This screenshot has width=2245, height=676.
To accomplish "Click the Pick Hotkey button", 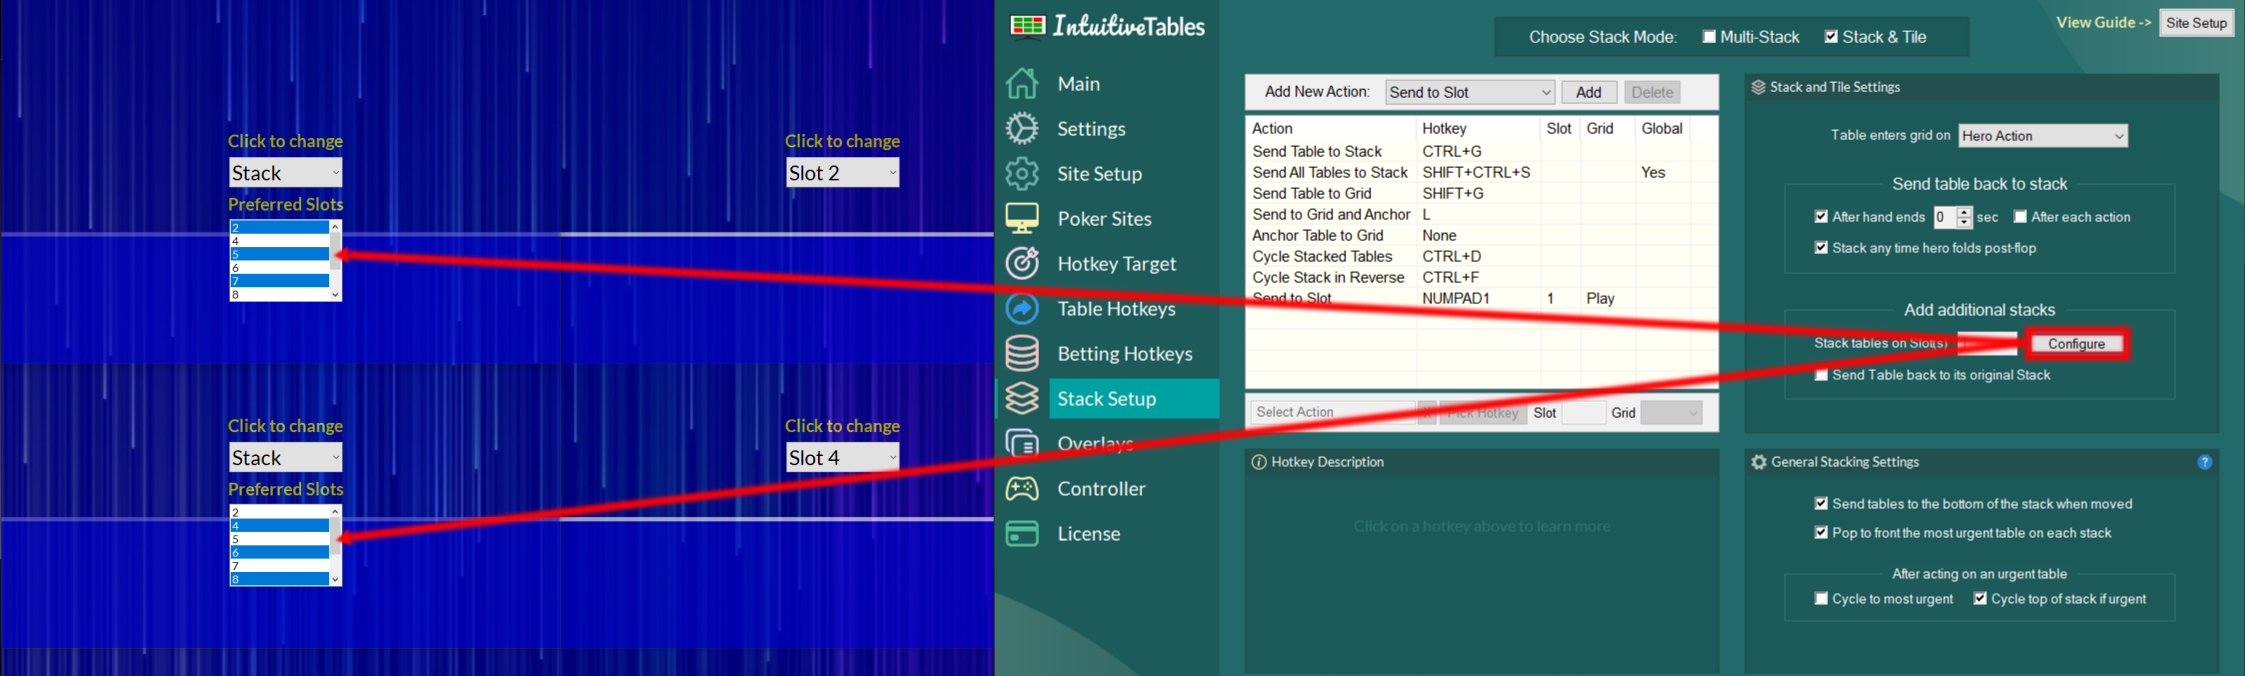I will tap(1483, 412).
